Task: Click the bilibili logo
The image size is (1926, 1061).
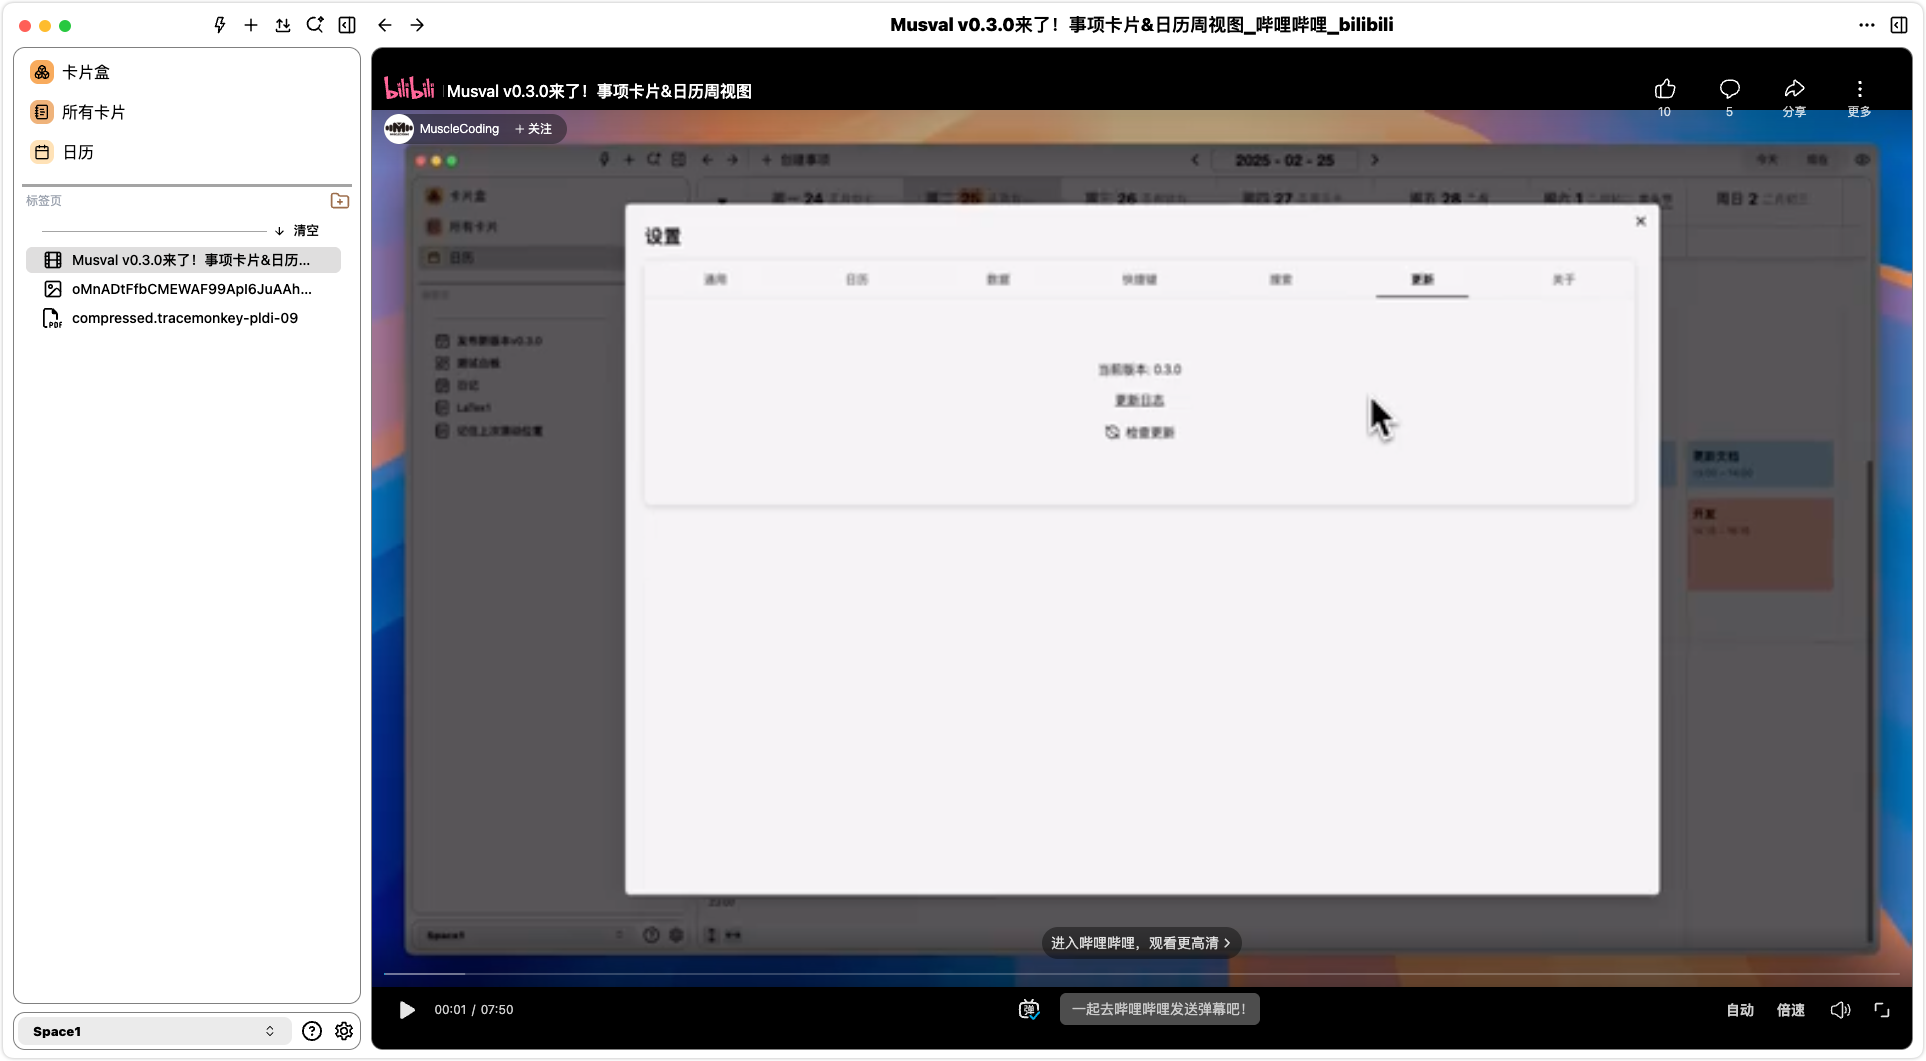Action: click(409, 89)
